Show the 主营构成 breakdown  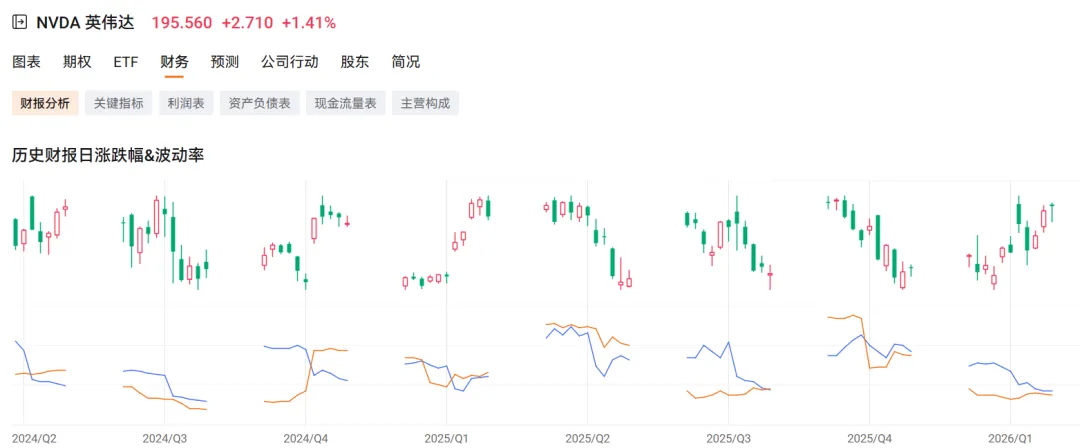[x=425, y=103]
